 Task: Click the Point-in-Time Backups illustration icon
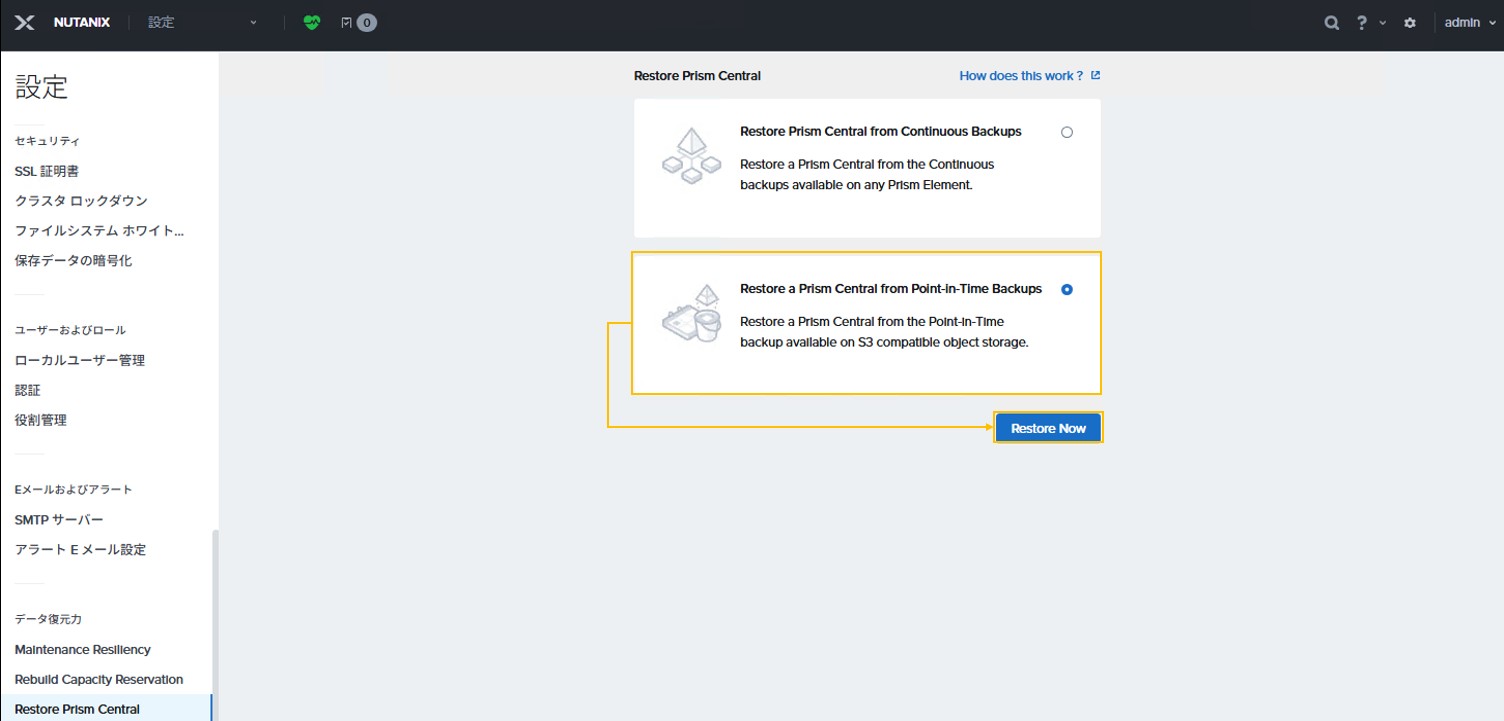pos(692,314)
